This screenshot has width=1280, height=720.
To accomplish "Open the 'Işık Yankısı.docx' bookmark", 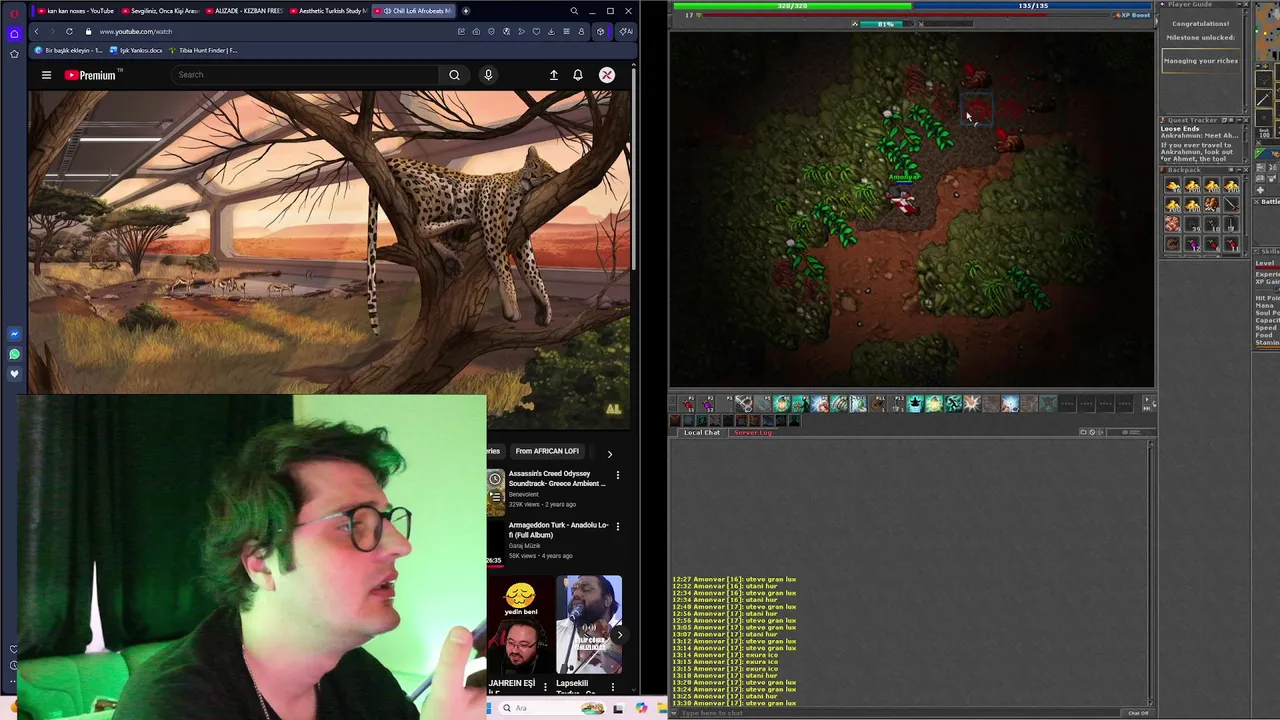I will [136, 50].
